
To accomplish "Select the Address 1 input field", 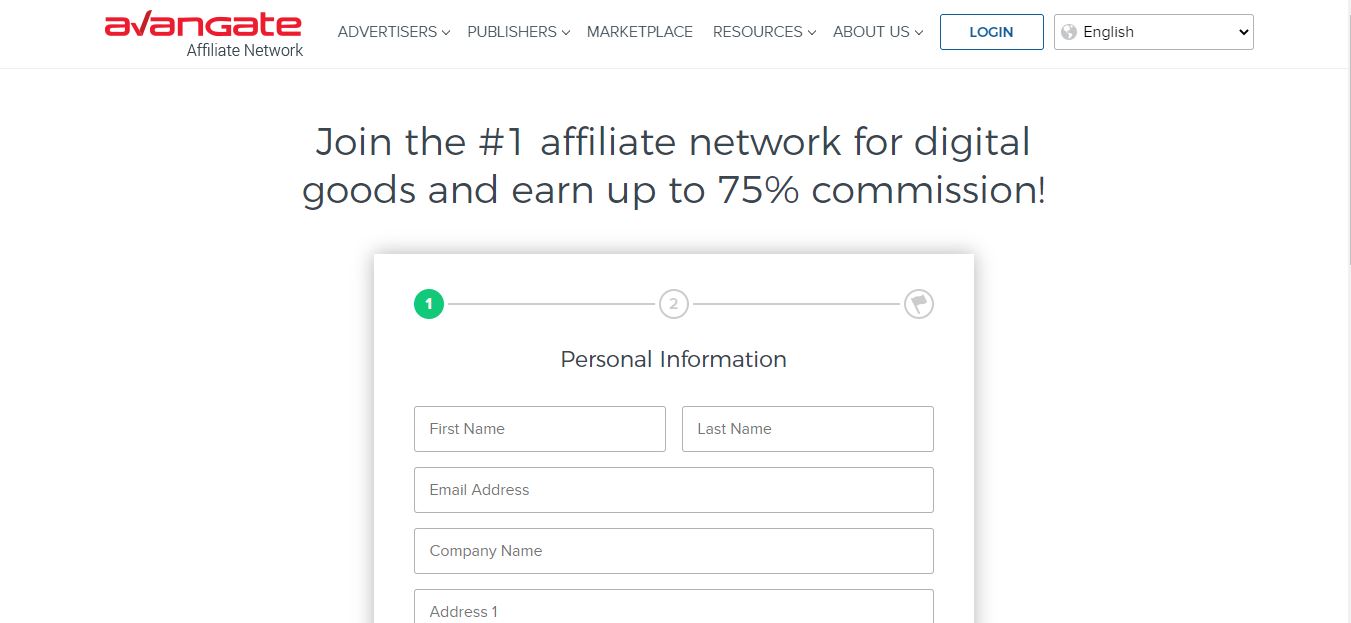I will tap(673, 610).
